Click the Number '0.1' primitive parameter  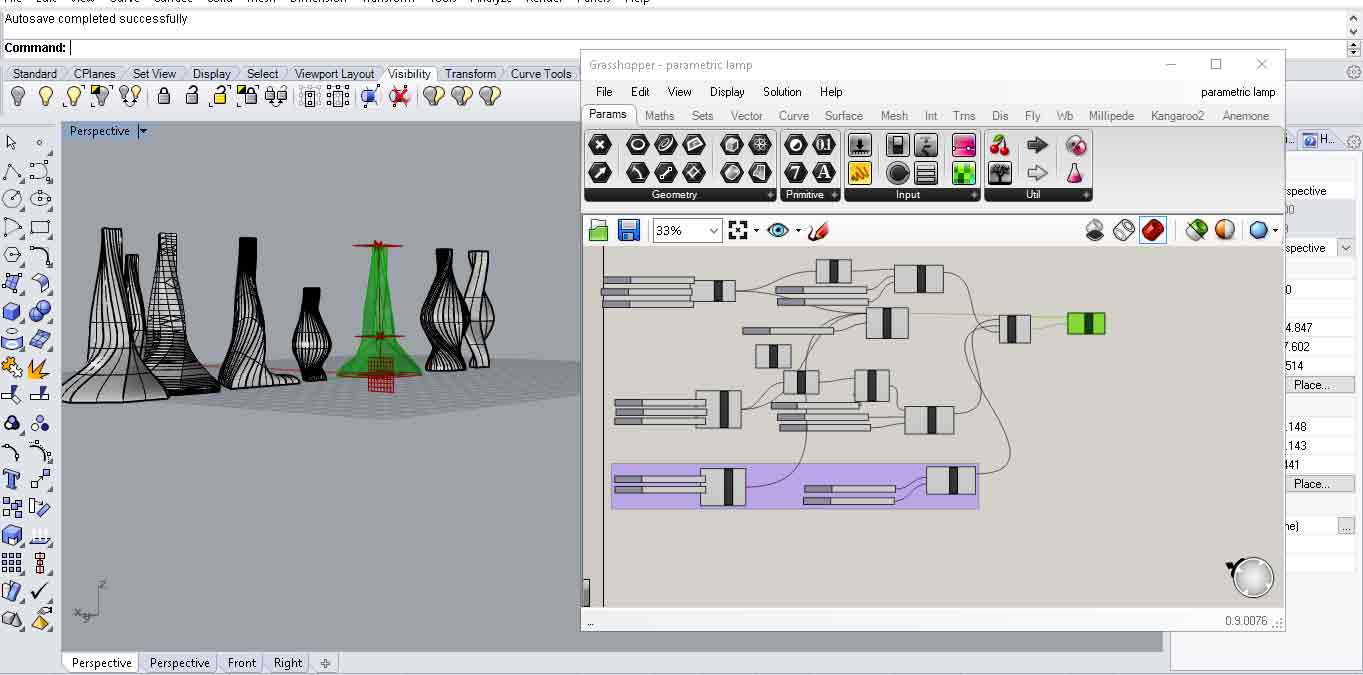[x=823, y=145]
